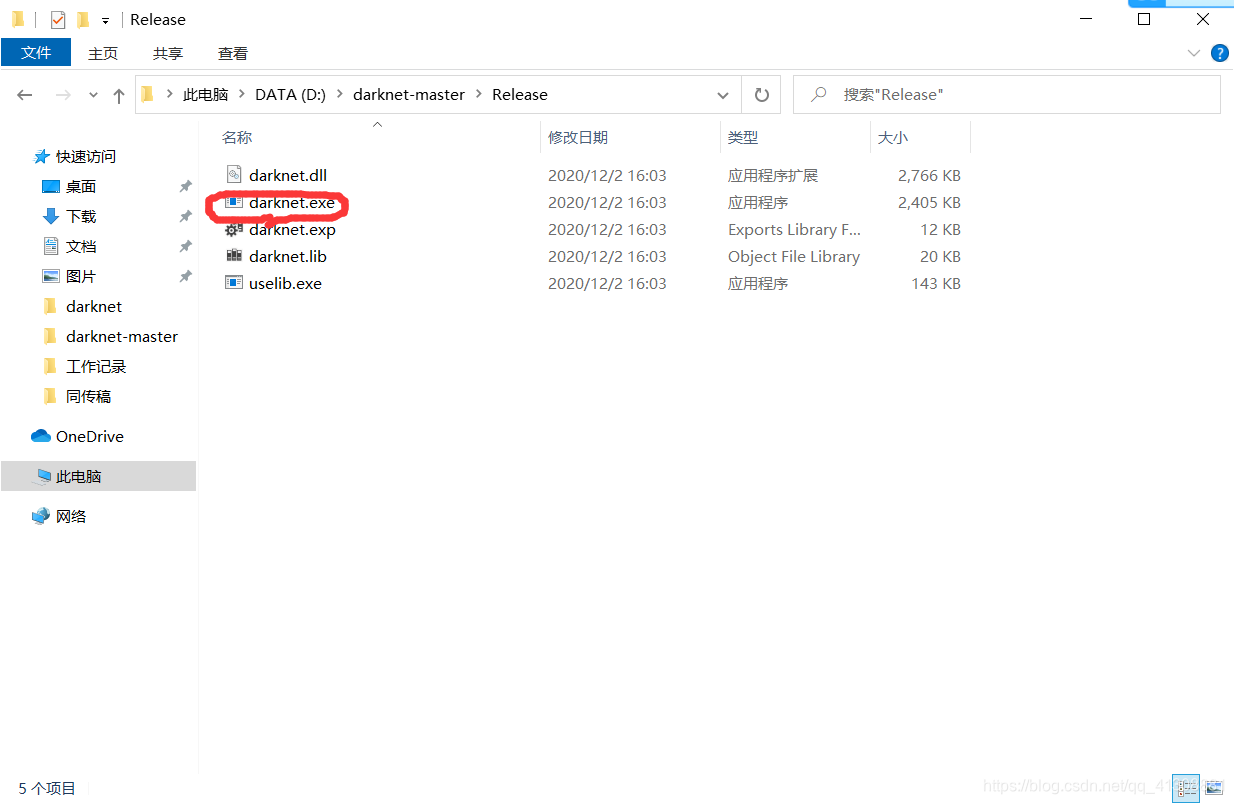Click the search magnifier icon
Screen dimensions: 1234x804
[819, 94]
